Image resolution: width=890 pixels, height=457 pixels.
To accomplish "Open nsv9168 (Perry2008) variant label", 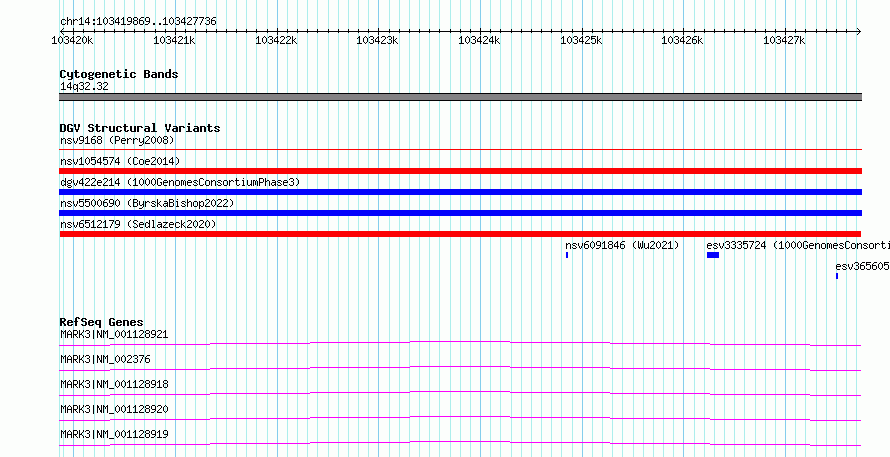I will coord(117,140).
